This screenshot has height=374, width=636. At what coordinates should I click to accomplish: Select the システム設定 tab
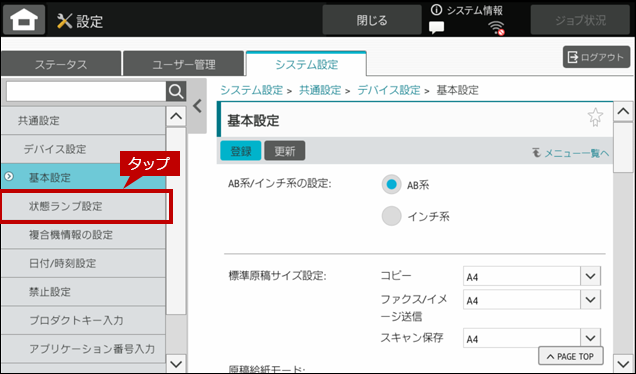[x=306, y=64]
